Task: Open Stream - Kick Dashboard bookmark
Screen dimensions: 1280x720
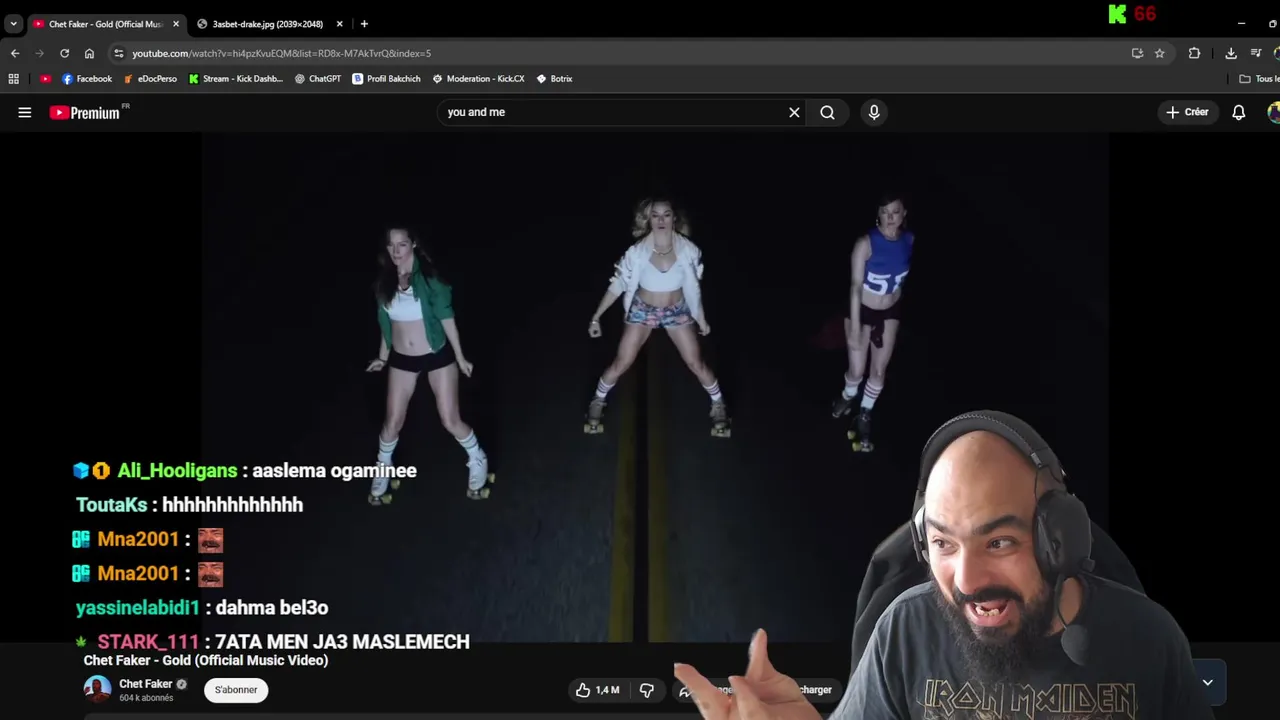Action: tap(236, 79)
